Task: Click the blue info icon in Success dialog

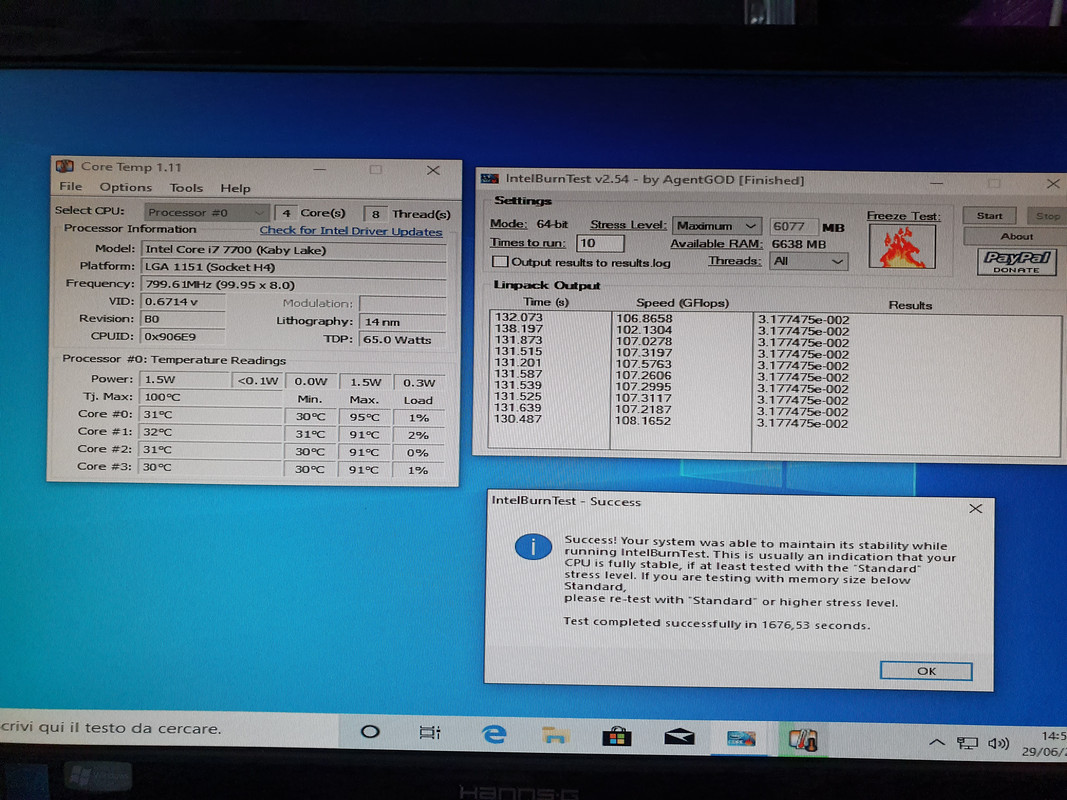Action: click(533, 547)
